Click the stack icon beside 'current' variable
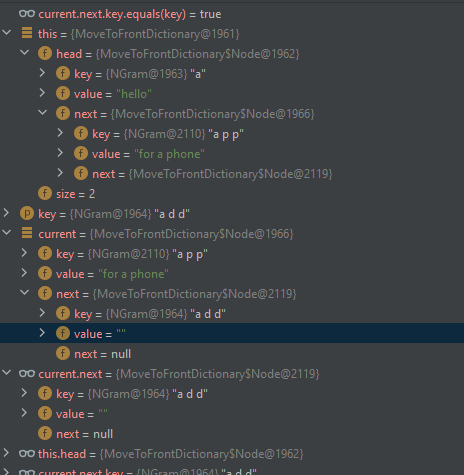This screenshot has height=475, width=464. [x=27, y=233]
